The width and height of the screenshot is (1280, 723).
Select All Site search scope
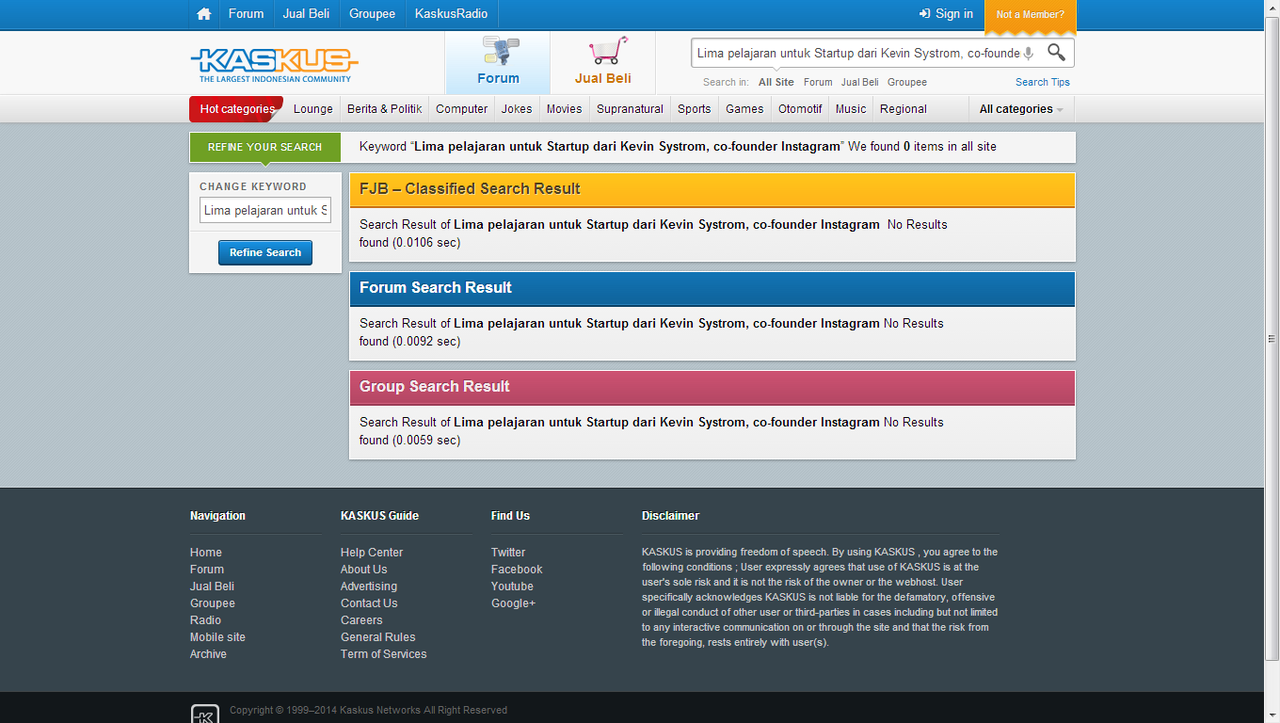coord(776,82)
